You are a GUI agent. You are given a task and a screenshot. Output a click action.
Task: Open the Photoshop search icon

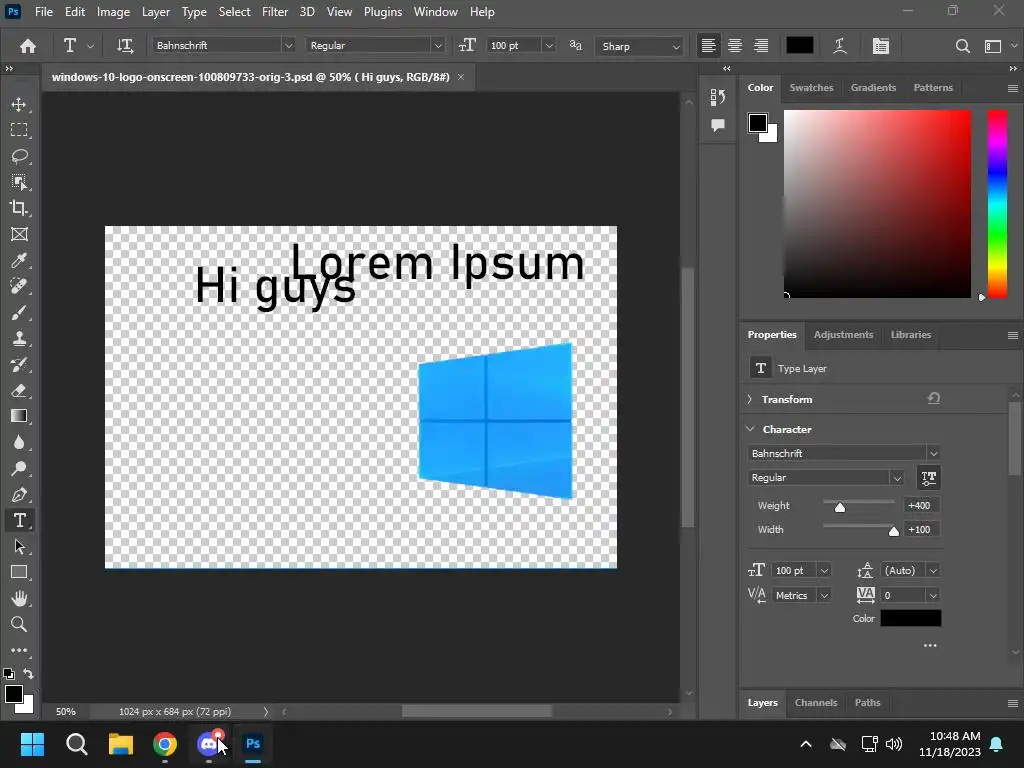click(x=962, y=46)
